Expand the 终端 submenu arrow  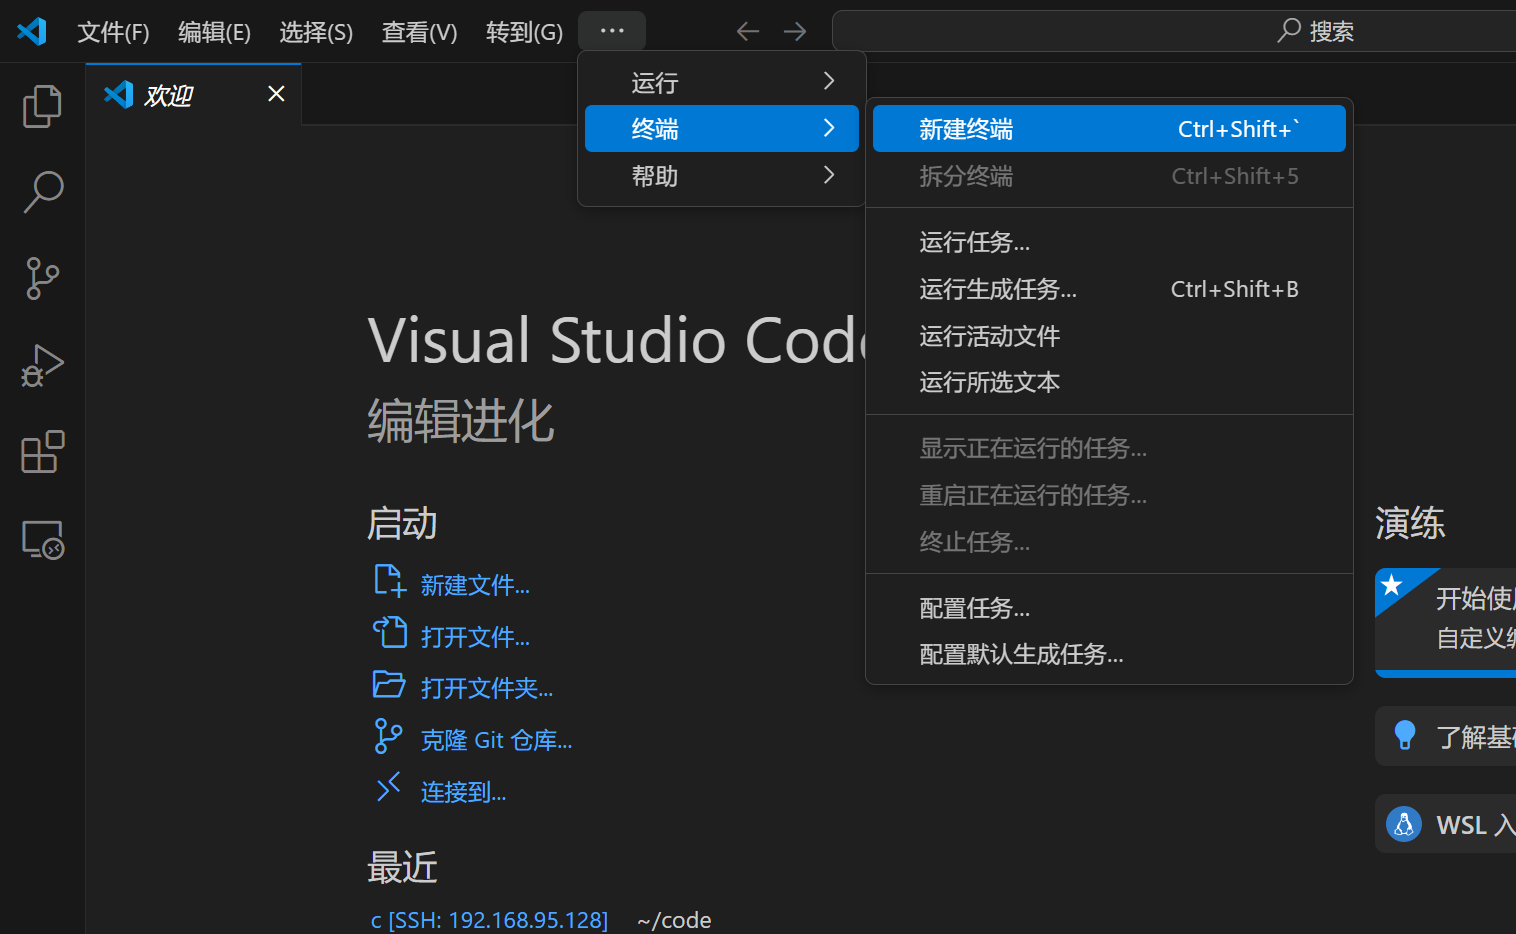click(829, 128)
